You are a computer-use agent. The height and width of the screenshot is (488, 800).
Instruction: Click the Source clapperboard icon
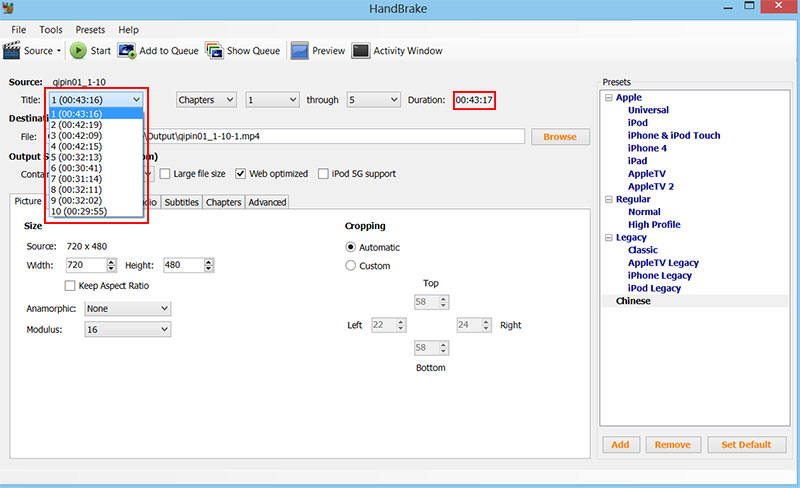pos(13,51)
